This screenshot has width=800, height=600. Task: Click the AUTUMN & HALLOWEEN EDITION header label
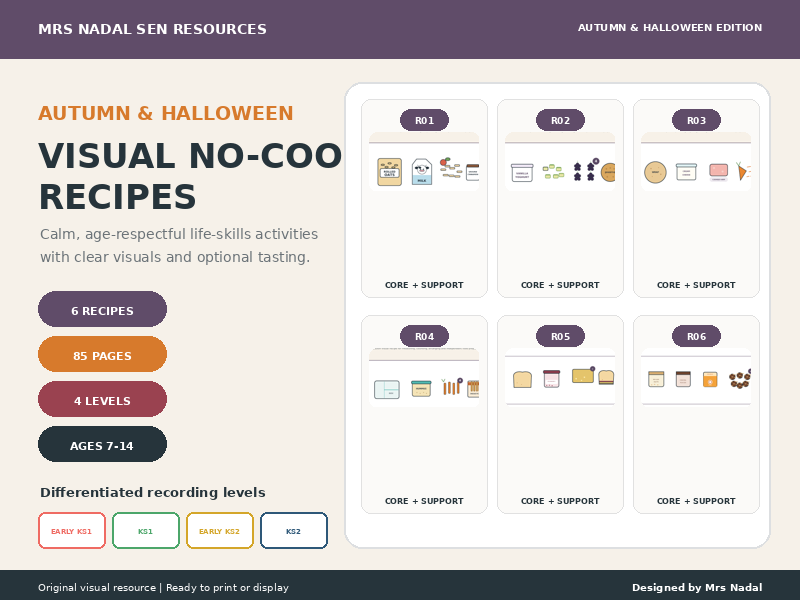coord(670,28)
